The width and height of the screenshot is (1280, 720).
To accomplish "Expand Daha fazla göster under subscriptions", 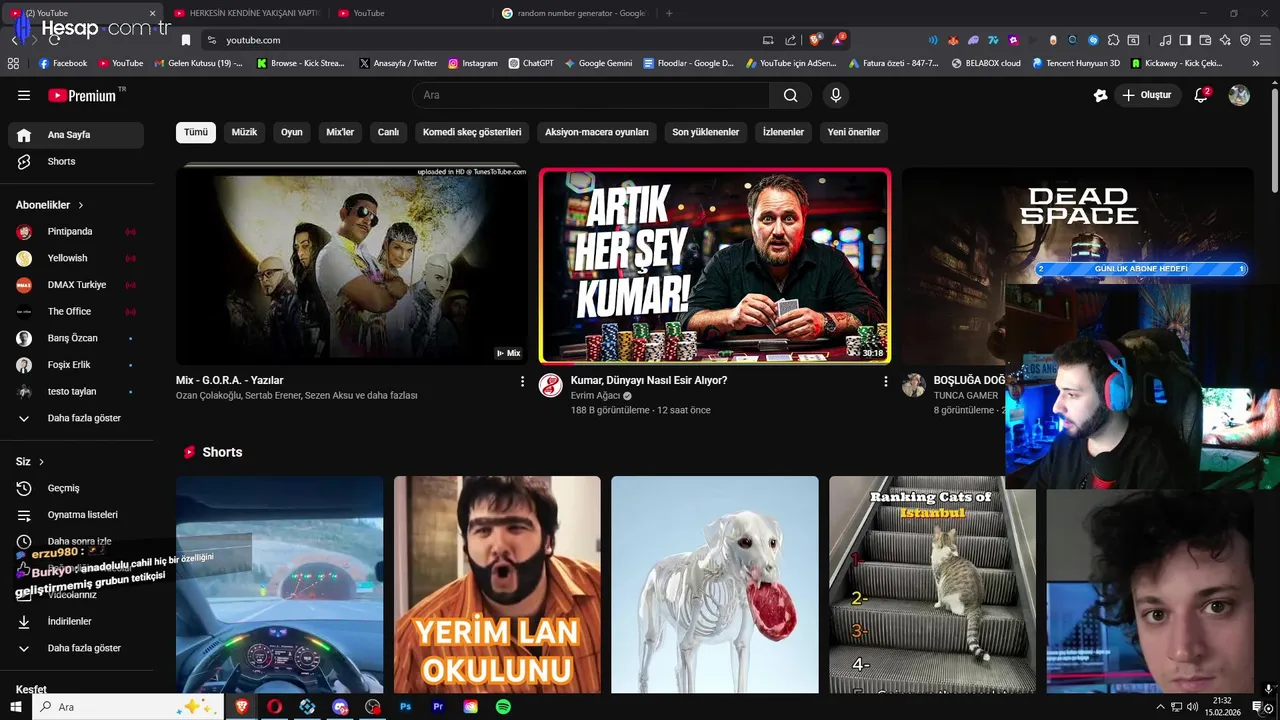I will coord(76,418).
